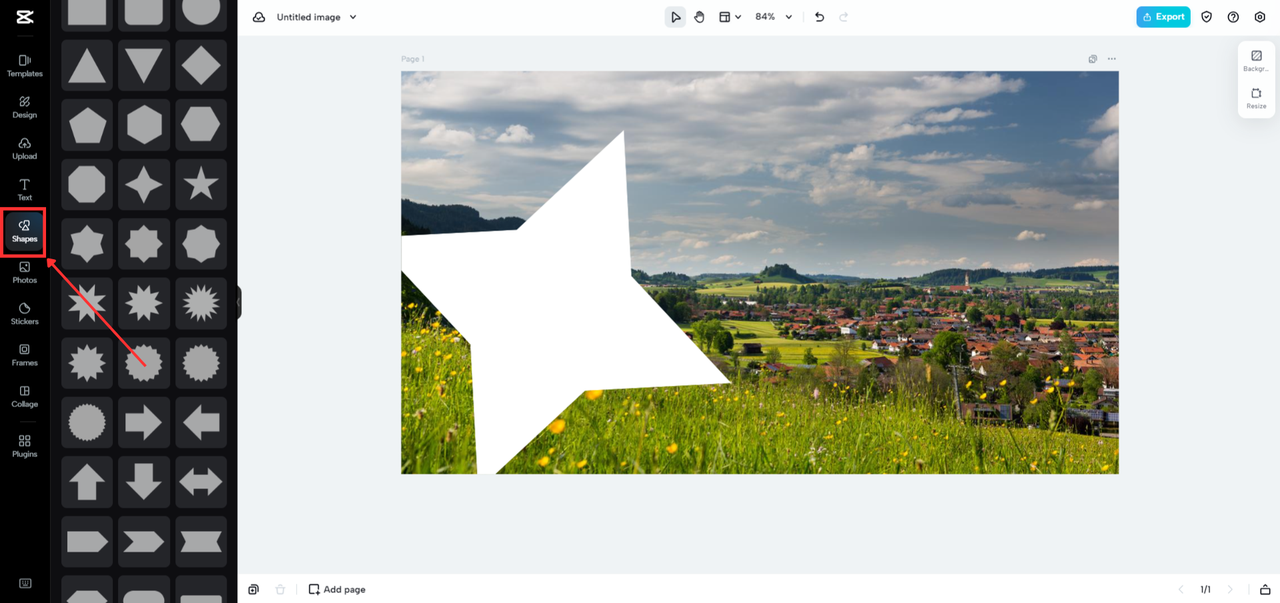The height and width of the screenshot is (603, 1280).
Task: Undo the last action
Action: point(819,17)
